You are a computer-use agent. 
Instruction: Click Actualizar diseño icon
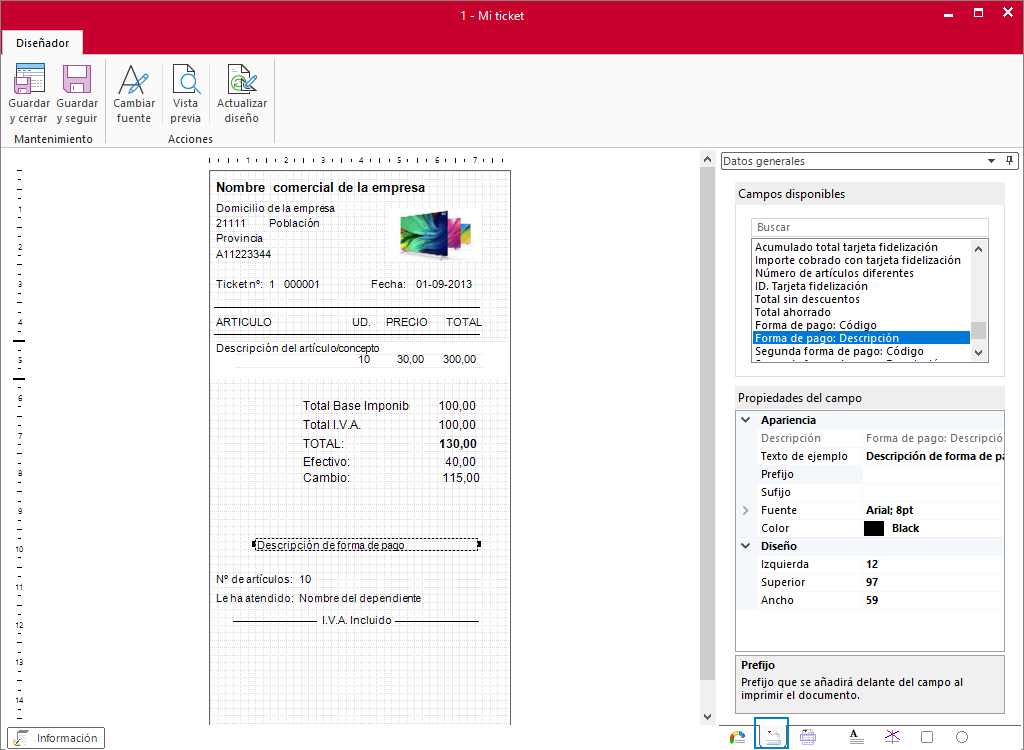pyautogui.click(x=242, y=78)
